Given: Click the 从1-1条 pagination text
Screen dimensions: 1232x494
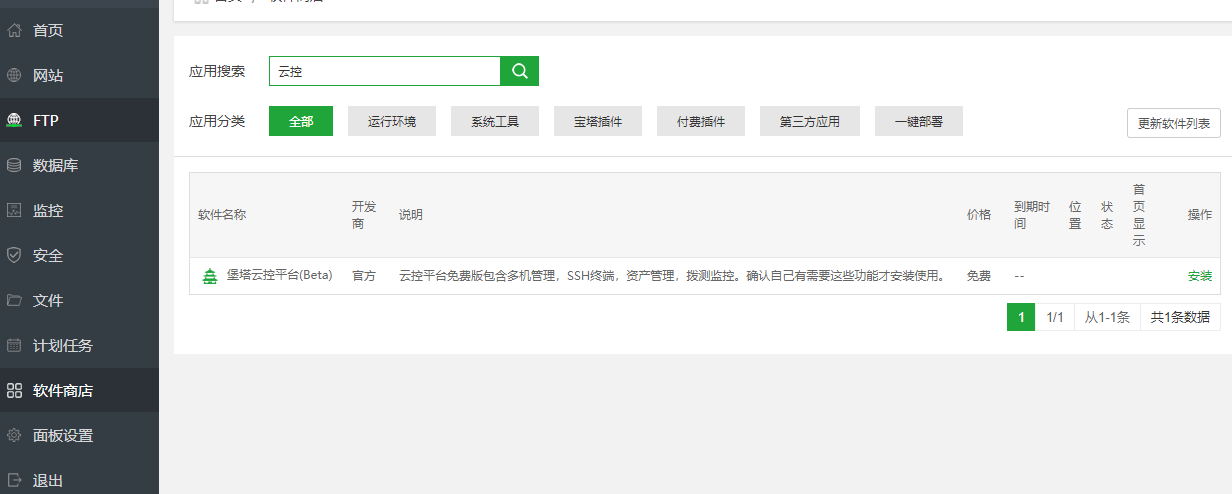Looking at the screenshot, I should (1107, 318).
